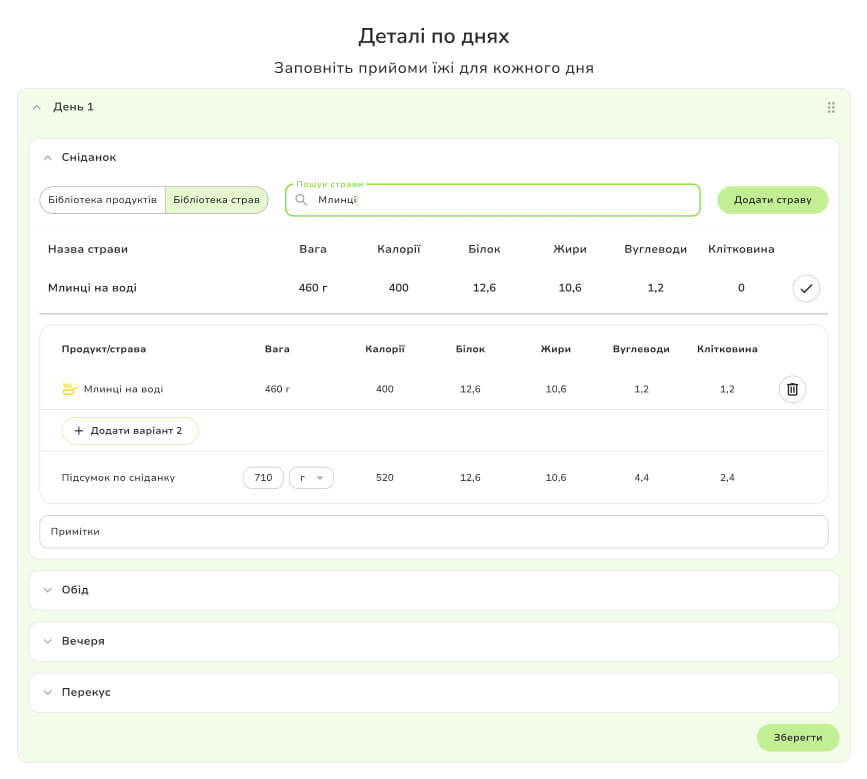867x779 pixels.
Task: Click the drag handle icon for День 1
Action: click(831, 108)
